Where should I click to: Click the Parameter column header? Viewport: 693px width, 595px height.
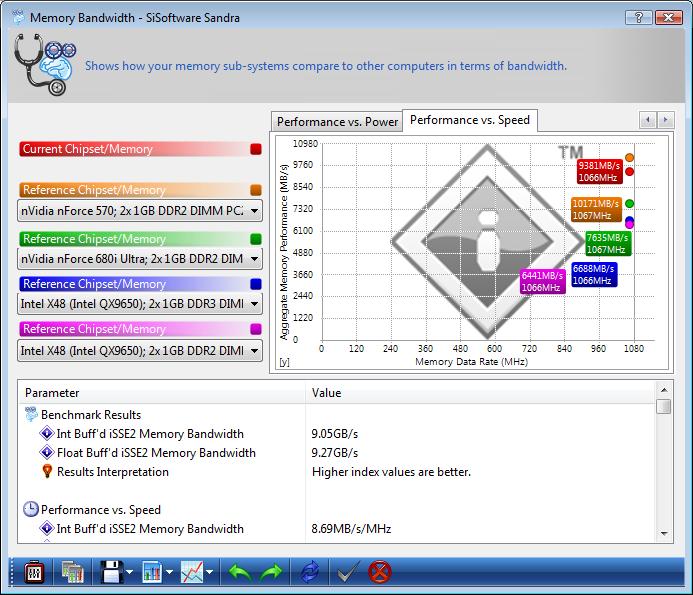pyautogui.click(x=162, y=393)
